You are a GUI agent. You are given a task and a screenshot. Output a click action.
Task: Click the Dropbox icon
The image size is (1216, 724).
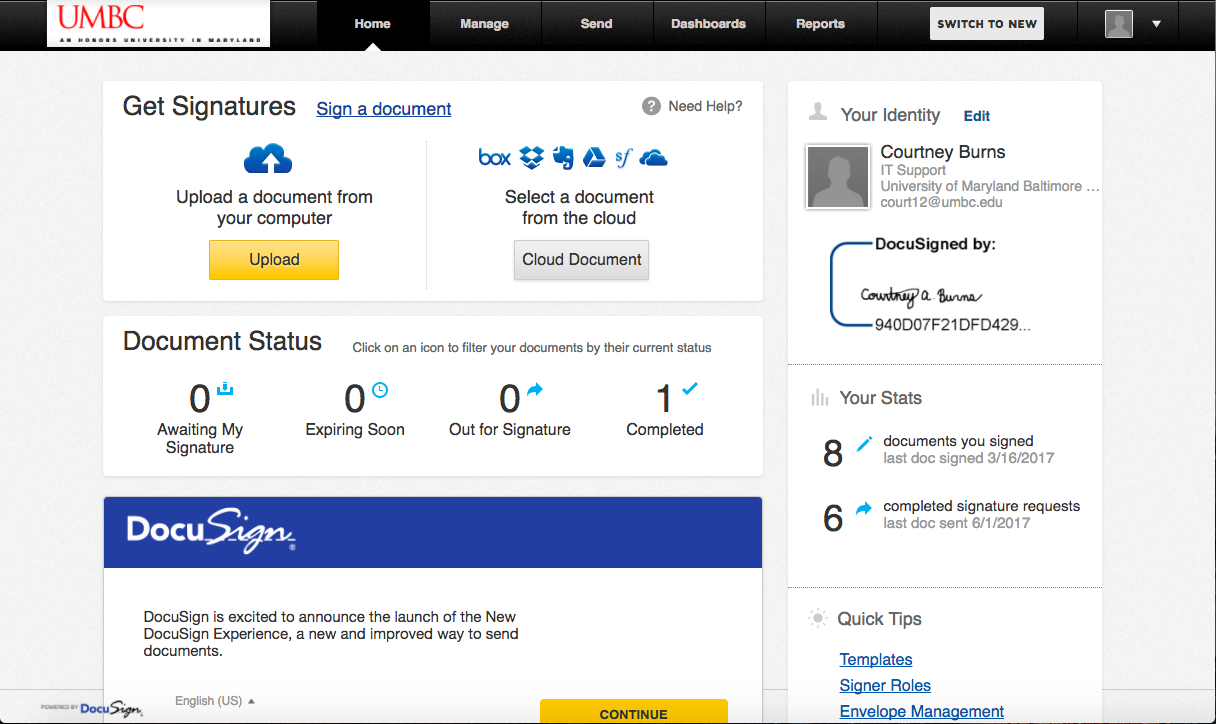(532, 157)
